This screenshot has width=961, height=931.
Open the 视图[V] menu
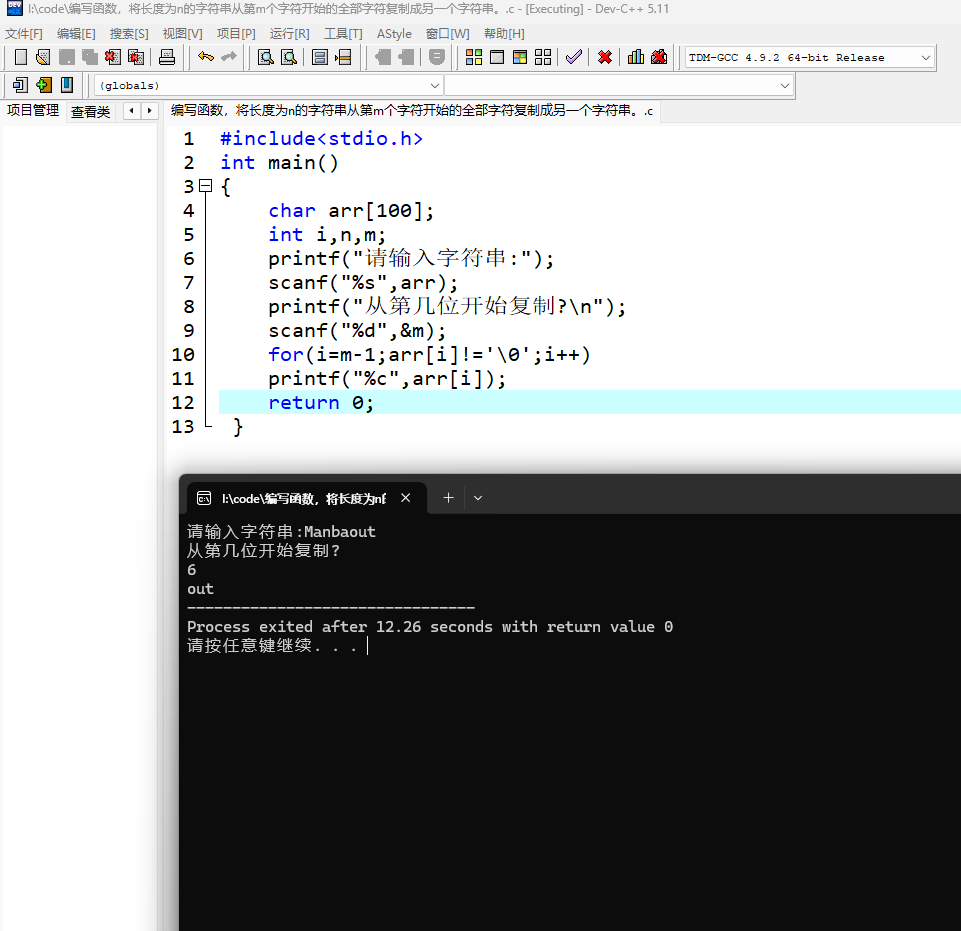point(182,34)
